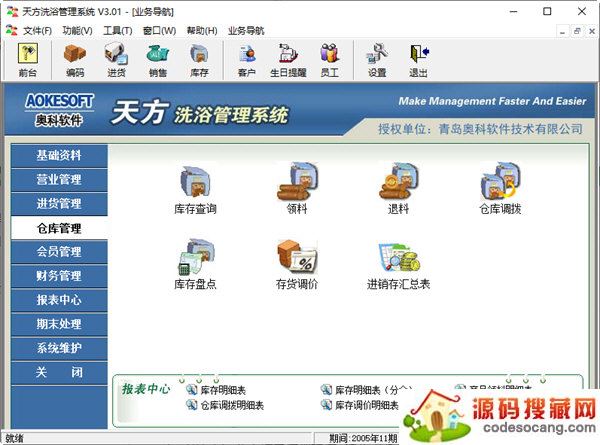Select 进货管理 in the sidebar
Viewport: 600px width, 445px height.
point(59,204)
